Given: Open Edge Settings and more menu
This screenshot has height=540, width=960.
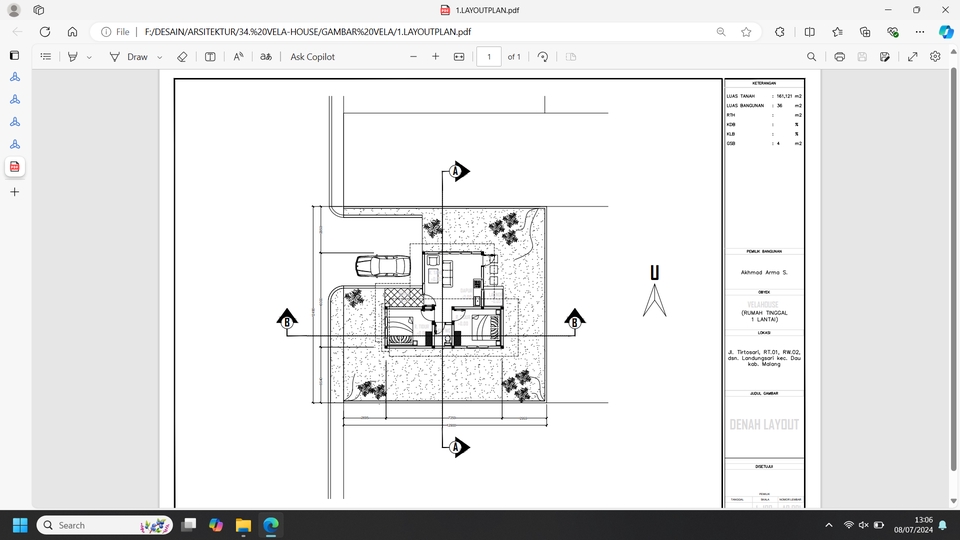Looking at the screenshot, I should [920, 32].
